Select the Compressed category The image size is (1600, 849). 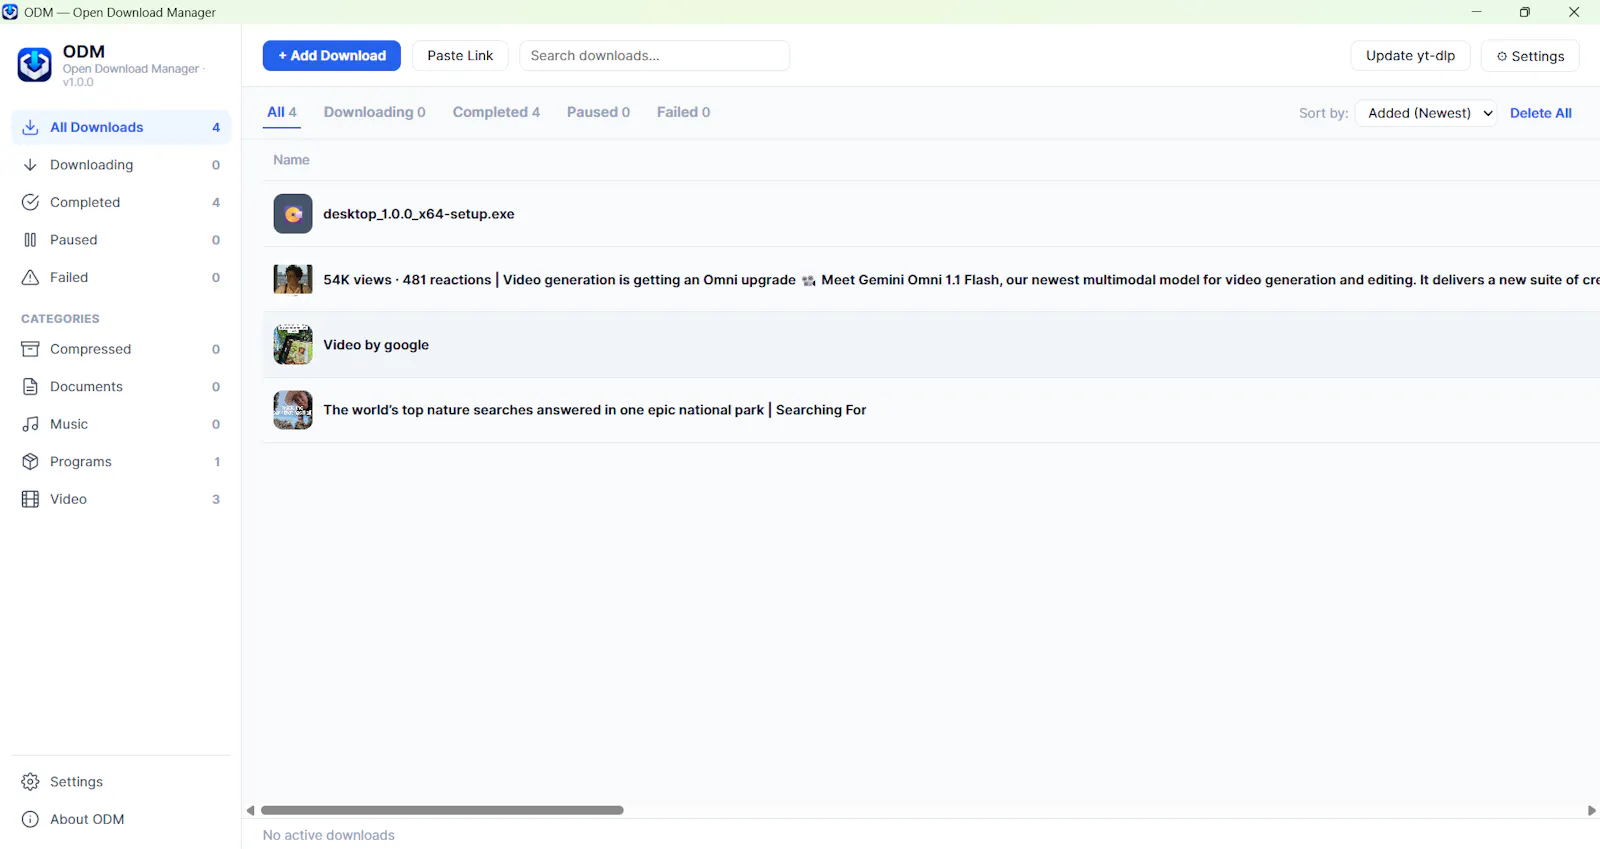pyautogui.click(x=121, y=349)
